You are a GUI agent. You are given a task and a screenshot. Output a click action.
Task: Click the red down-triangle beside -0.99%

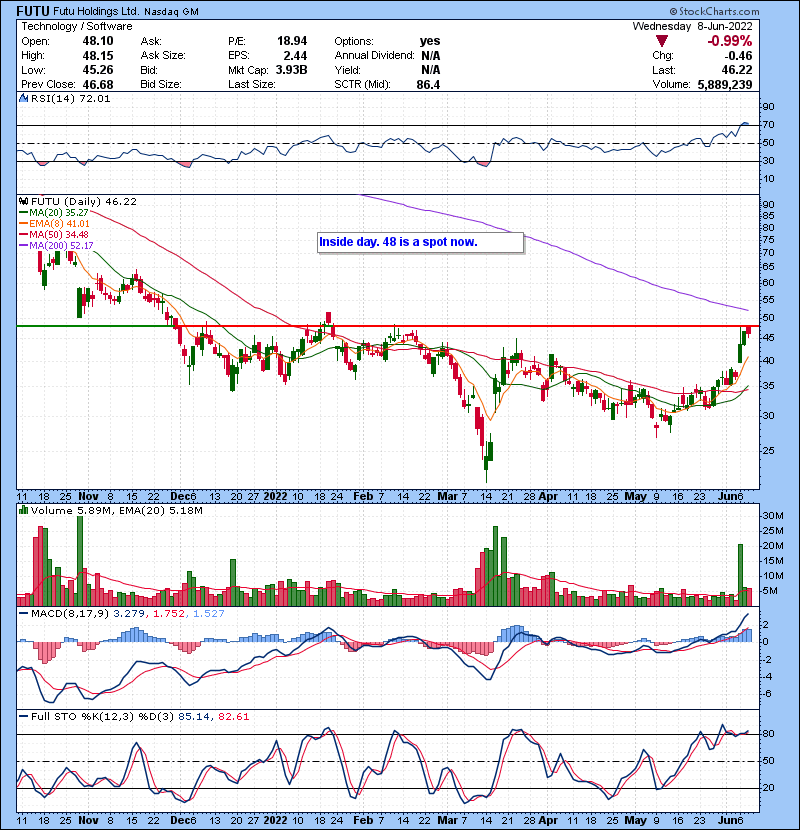(662, 41)
